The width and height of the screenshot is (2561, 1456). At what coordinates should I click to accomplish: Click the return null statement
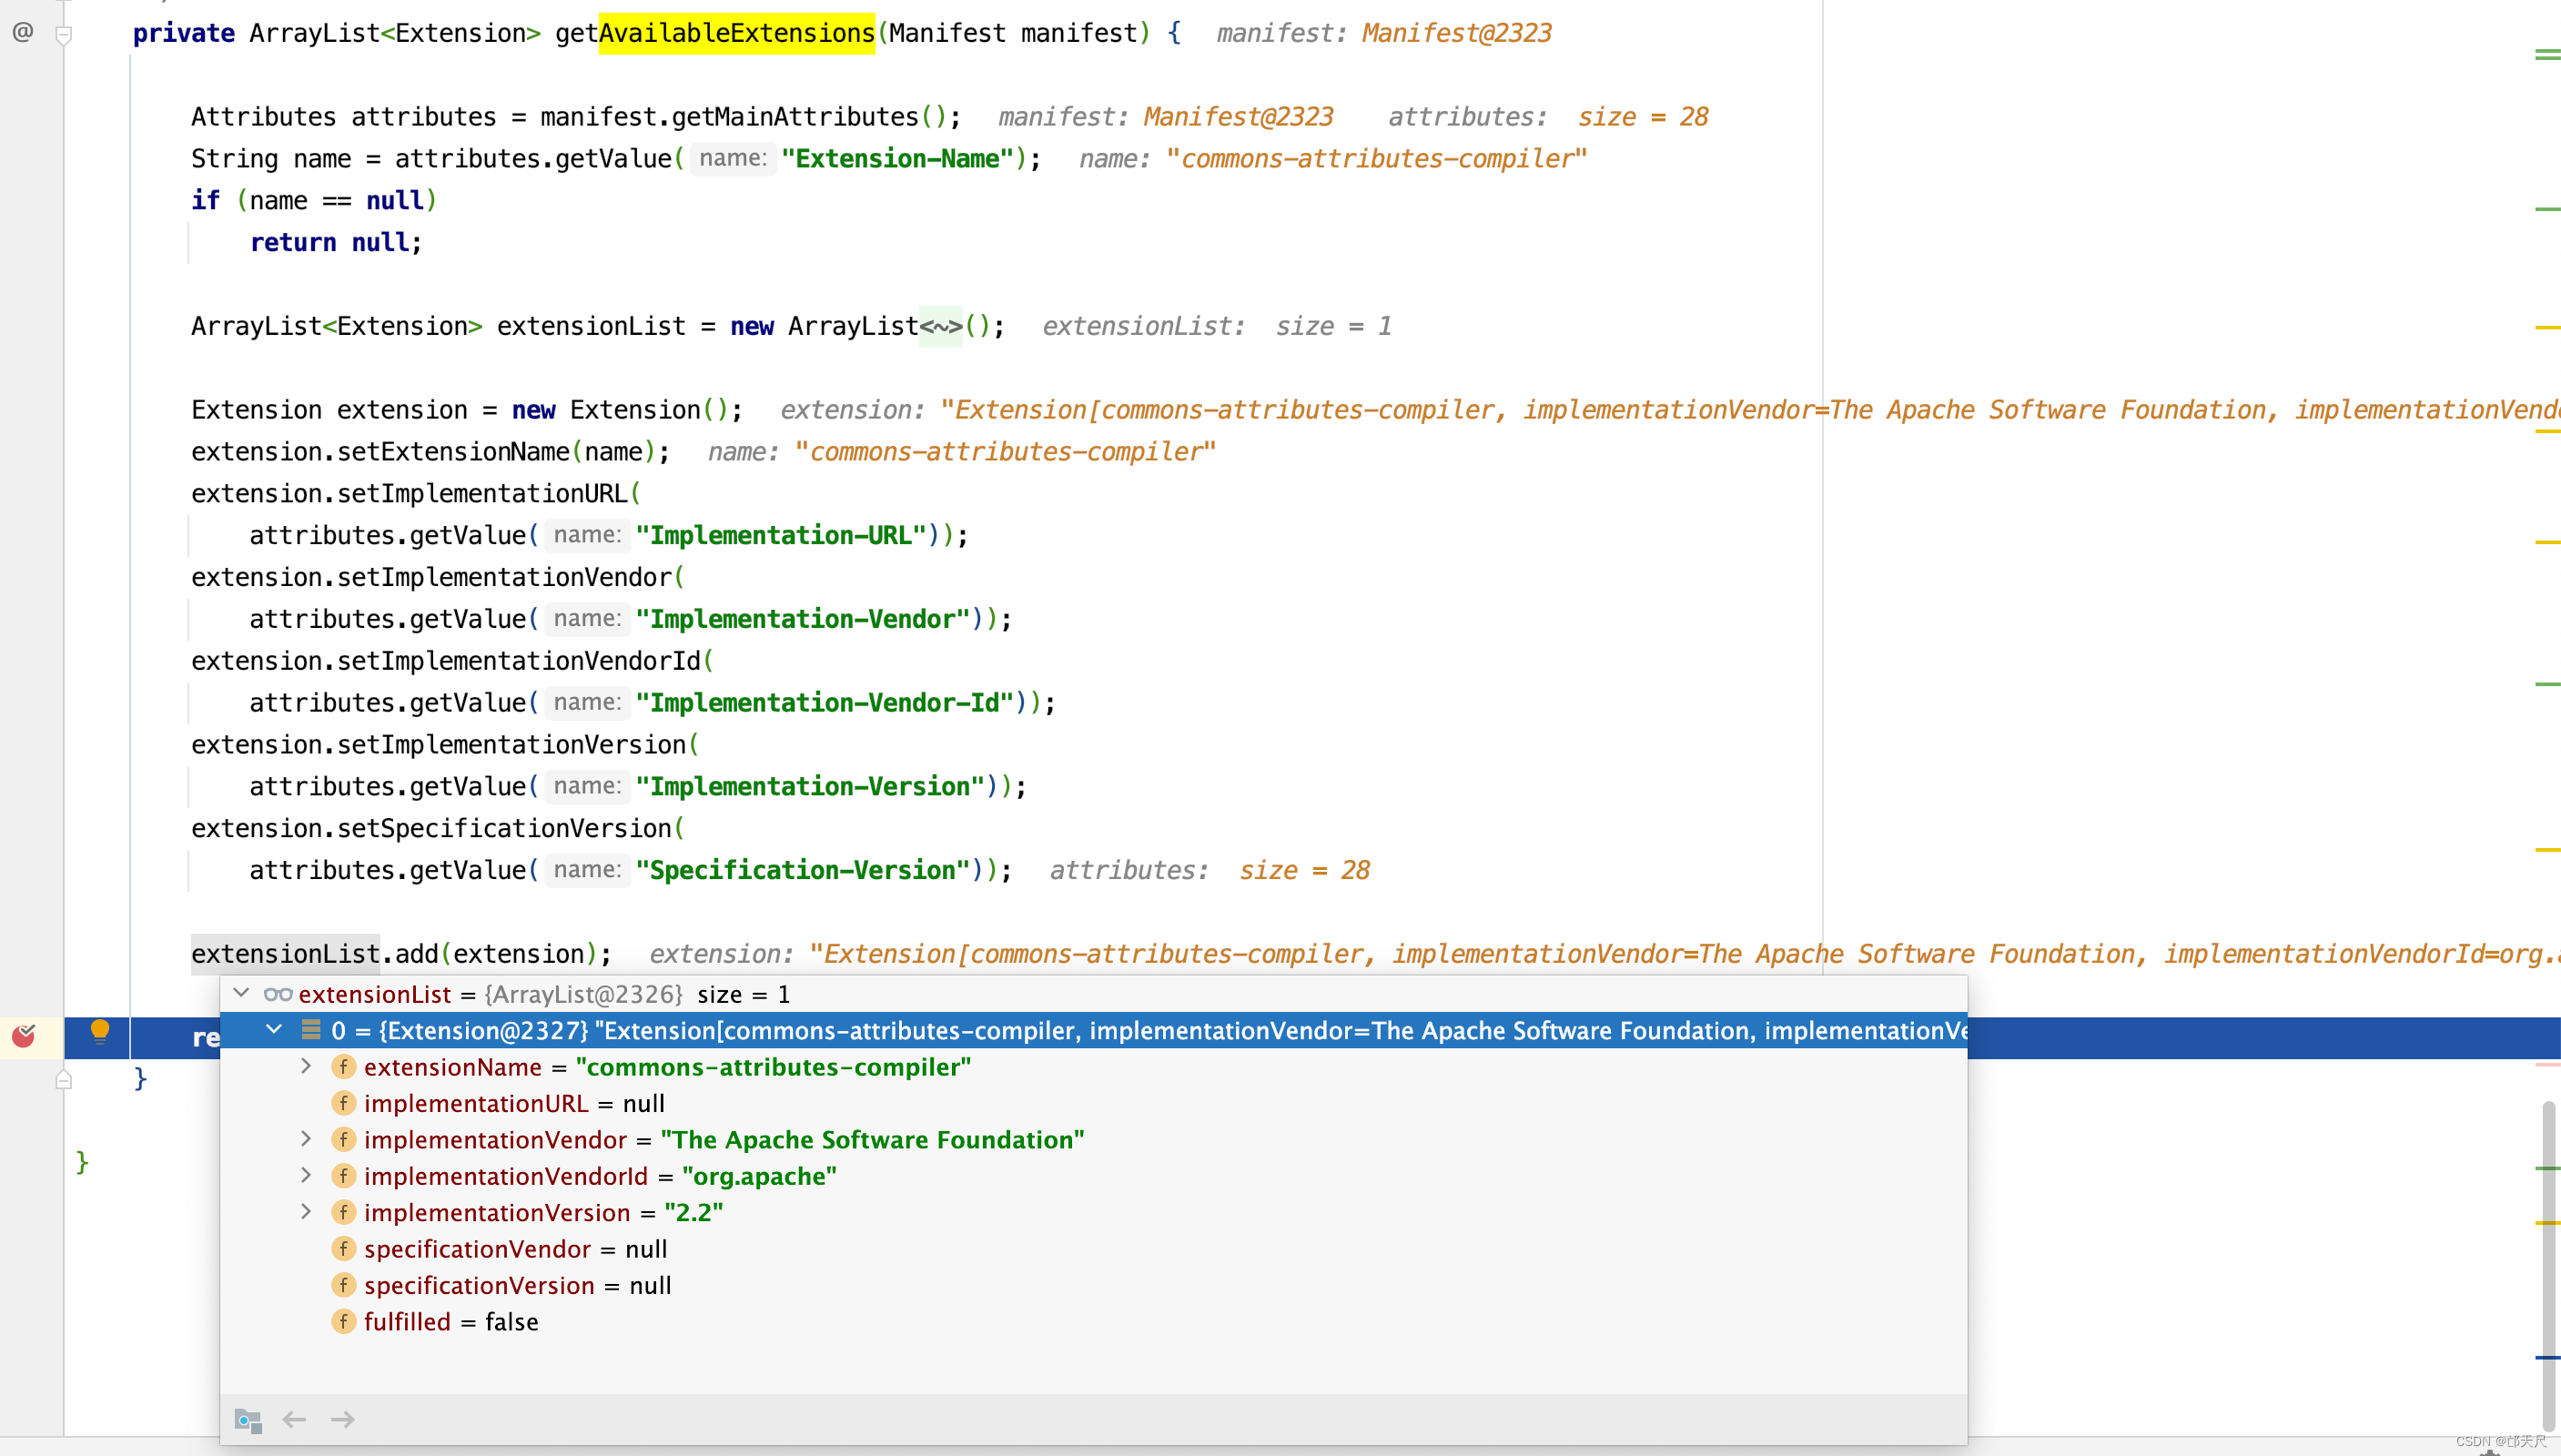coord(336,242)
